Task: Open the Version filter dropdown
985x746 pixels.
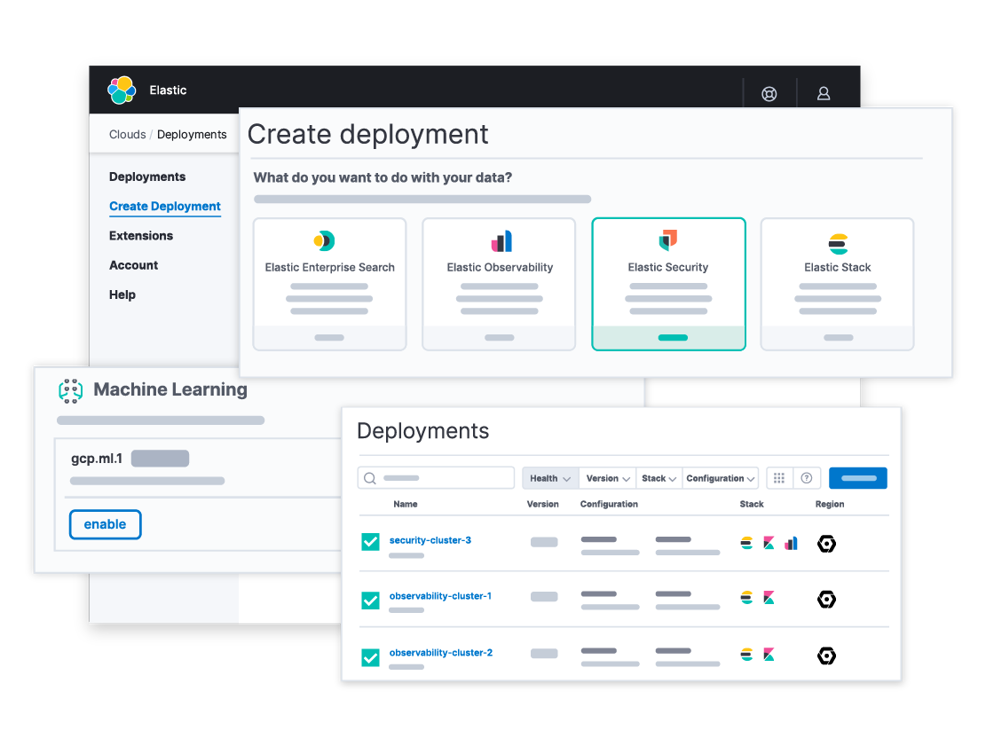Action: pos(608,478)
